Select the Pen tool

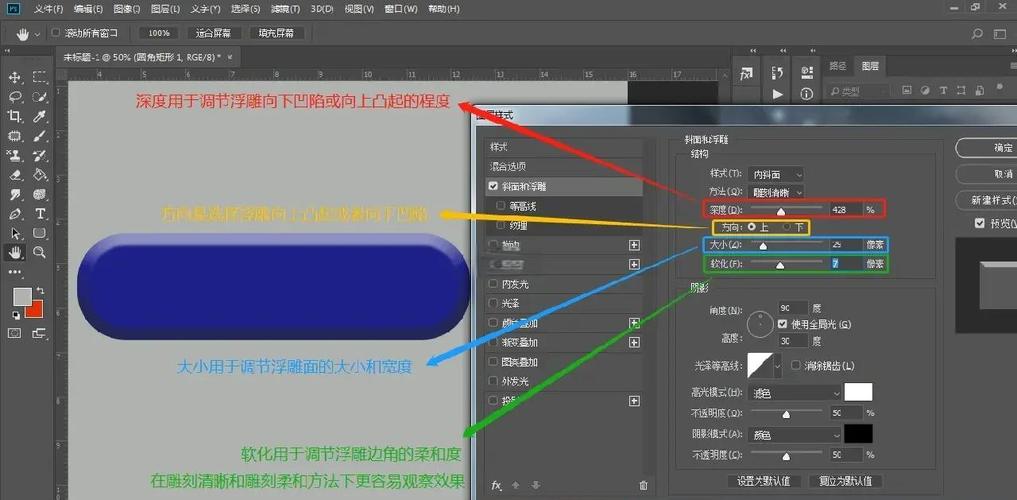14,214
